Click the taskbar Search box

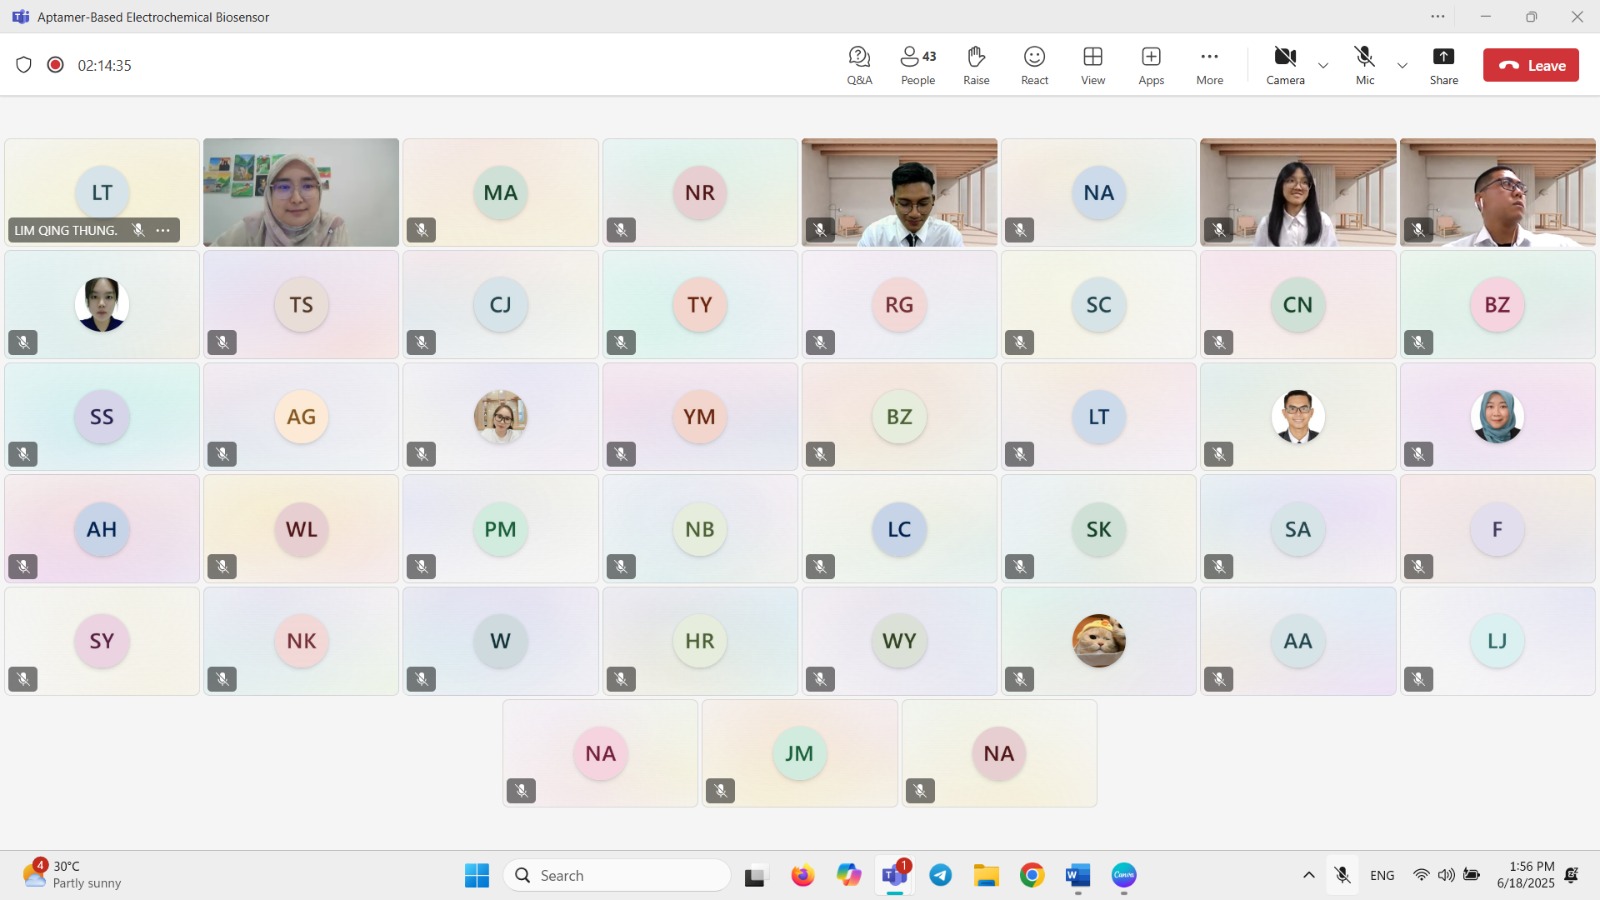(x=617, y=875)
